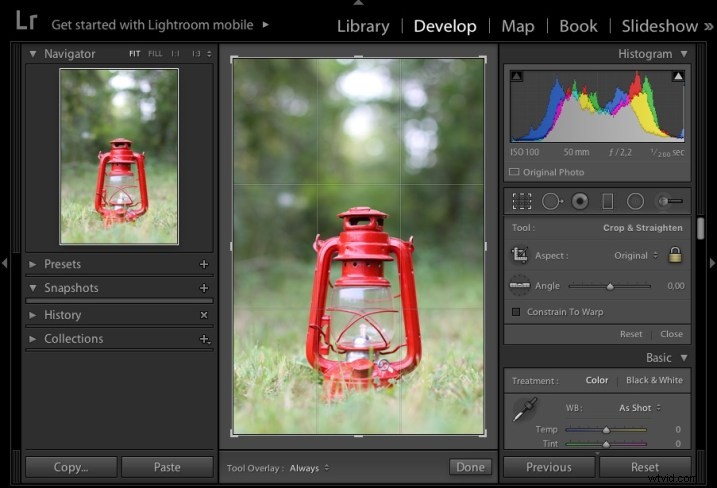
Task: Click the Tint slider handle
Action: tap(606, 444)
